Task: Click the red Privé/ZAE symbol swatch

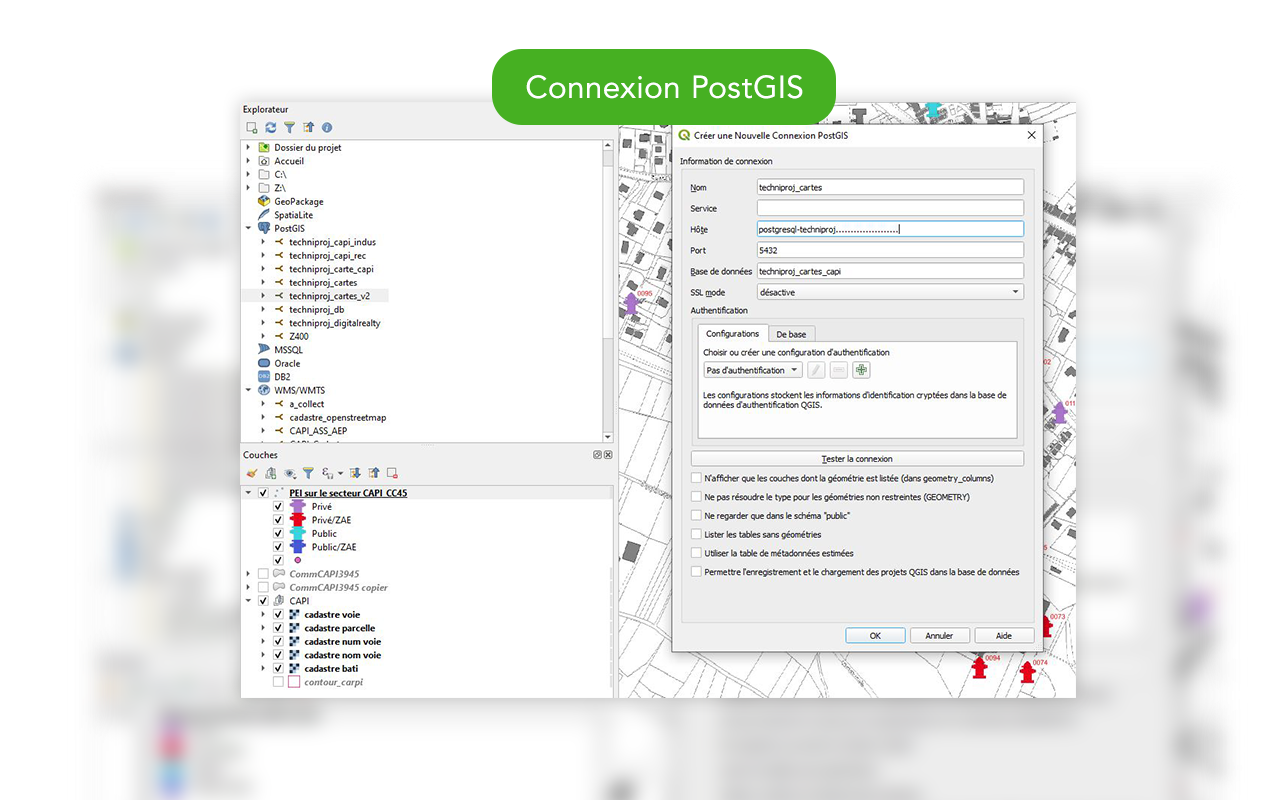Action: point(297,520)
